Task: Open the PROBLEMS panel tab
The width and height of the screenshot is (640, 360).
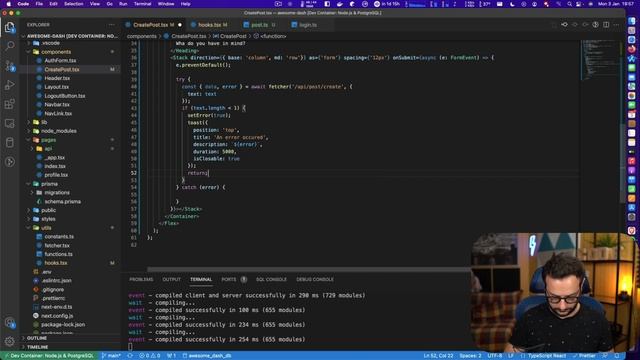Action: point(141,280)
